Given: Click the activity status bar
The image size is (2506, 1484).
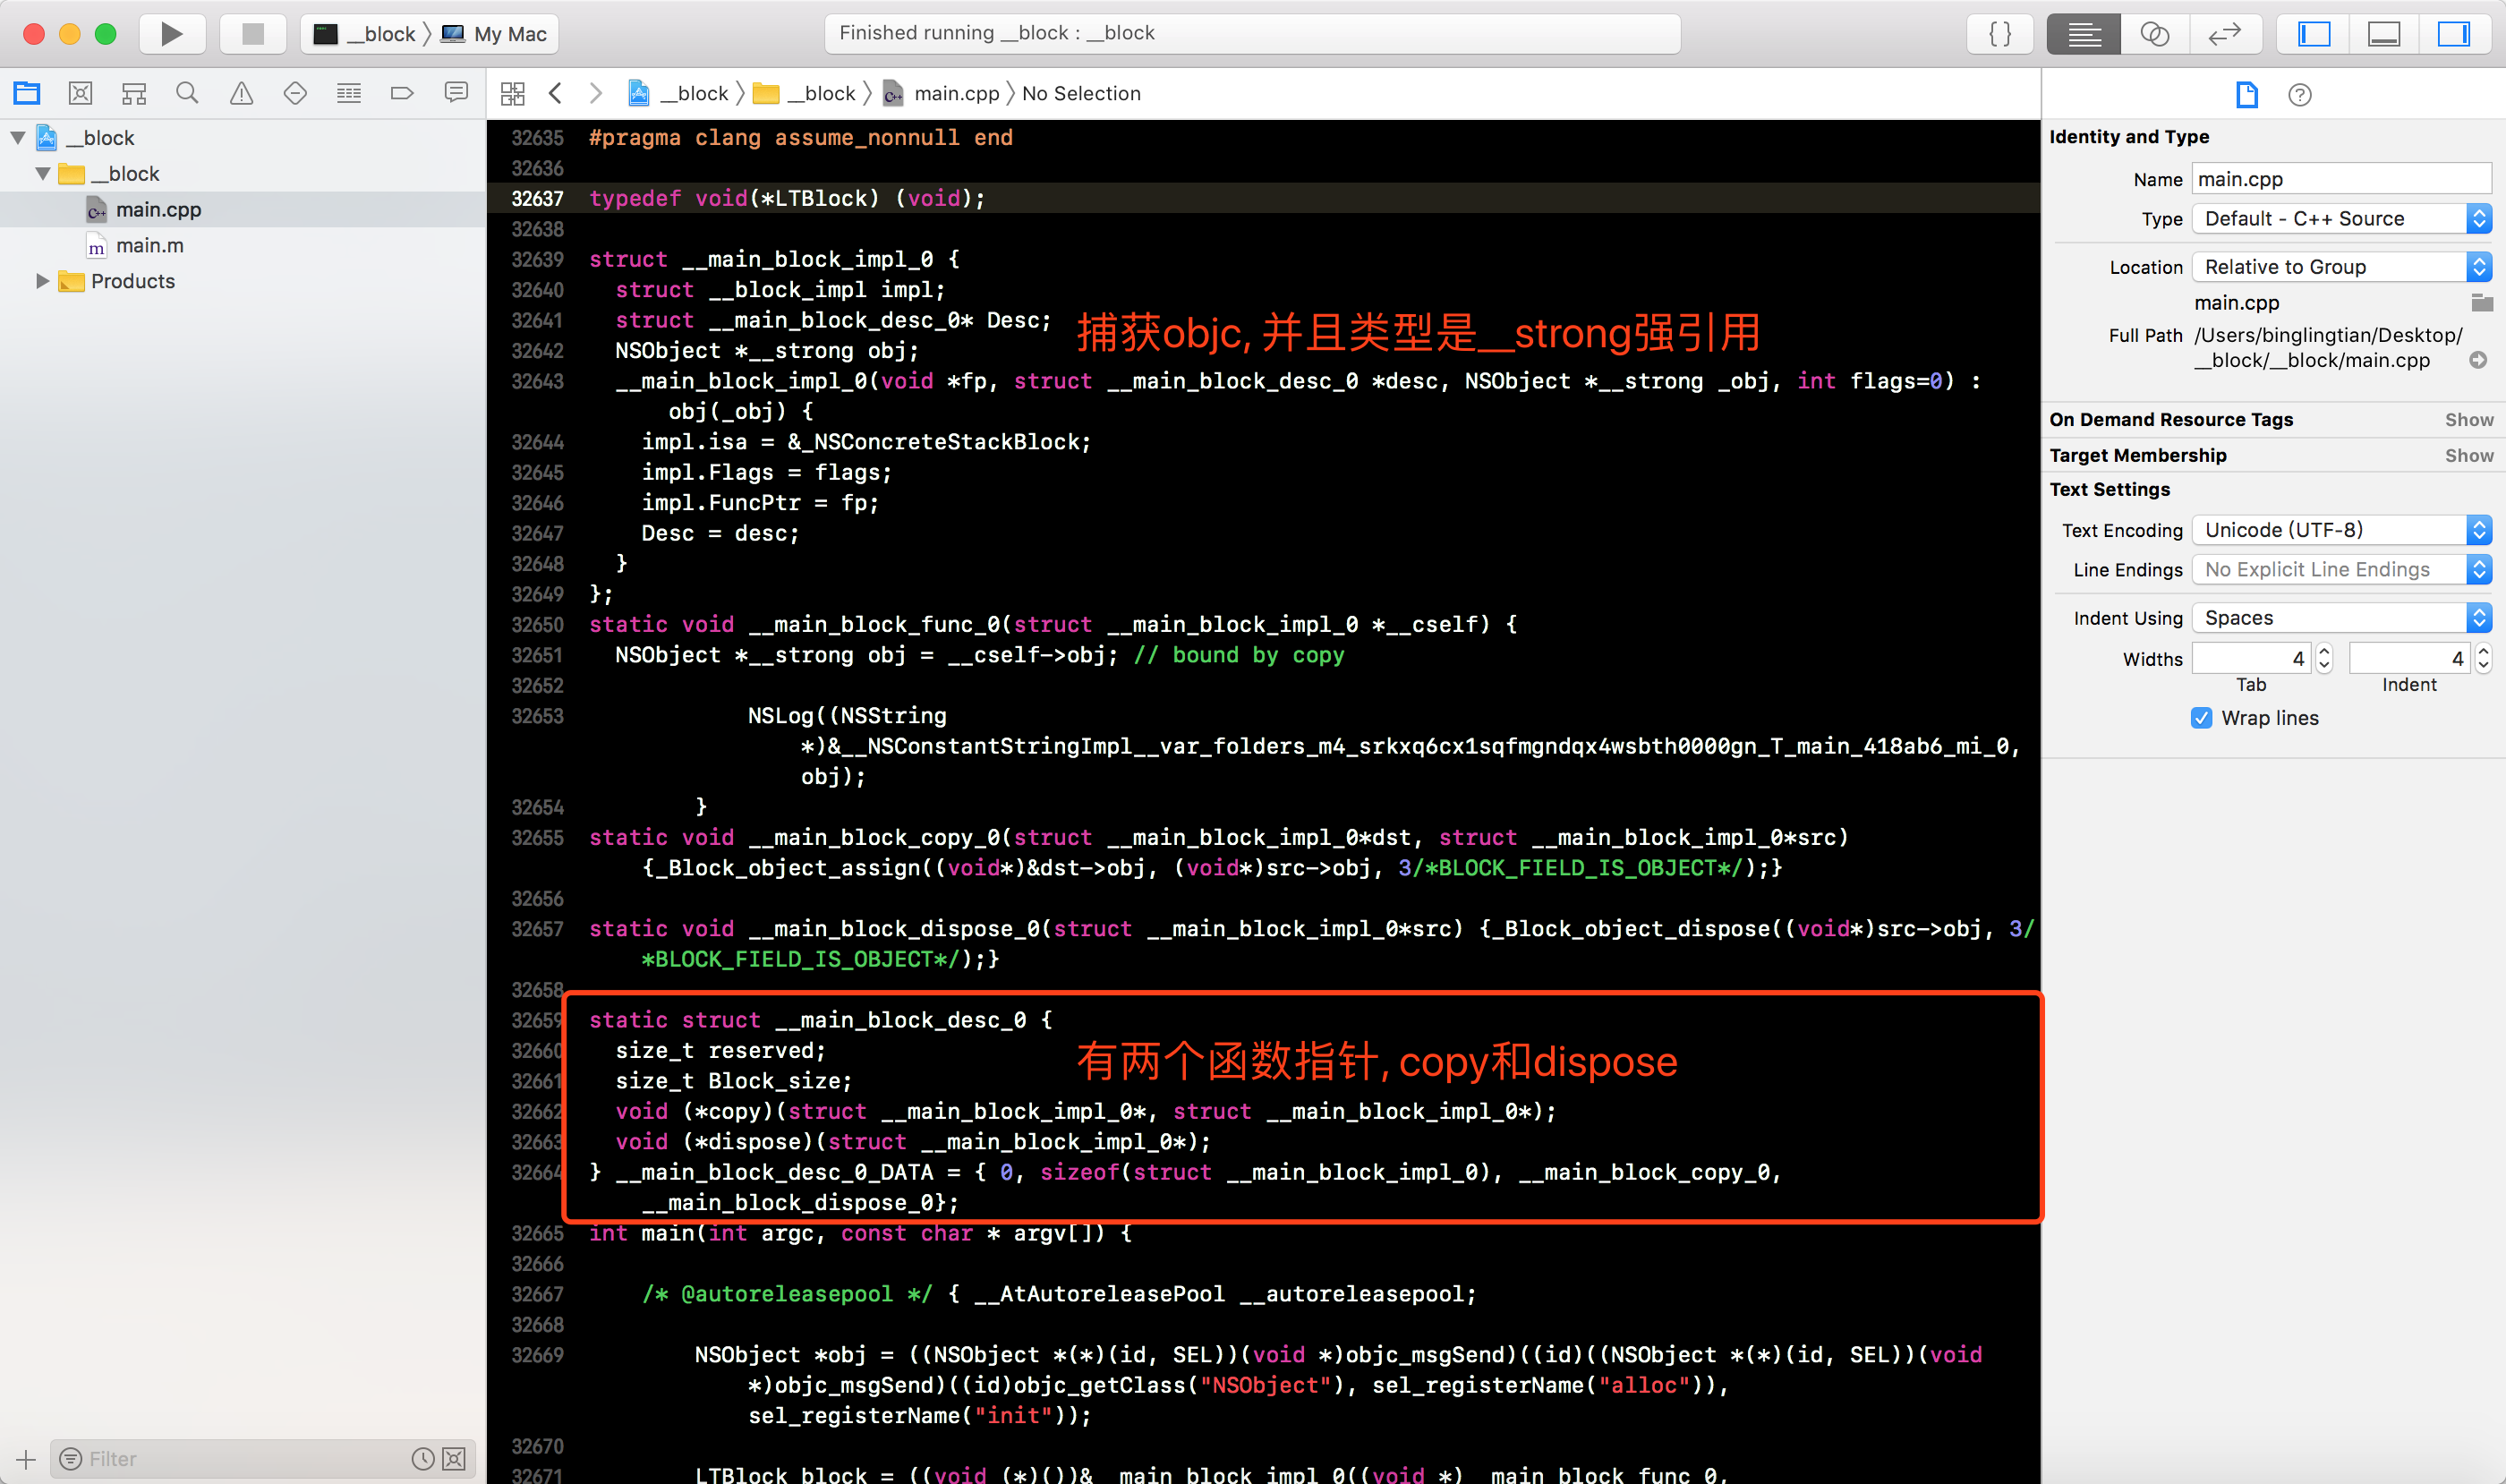Looking at the screenshot, I should click(x=1252, y=33).
